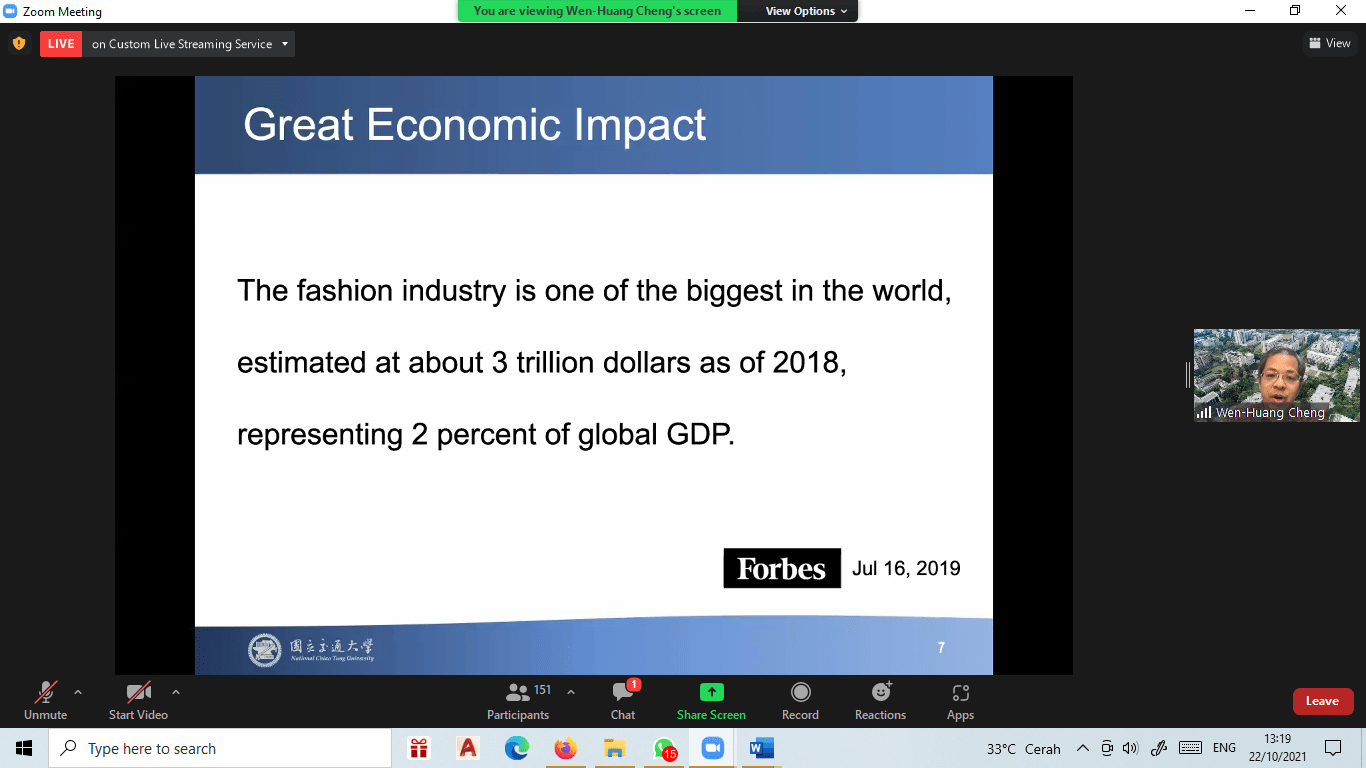Click the Windows search box
The height and width of the screenshot is (768, 1366).
220,748
